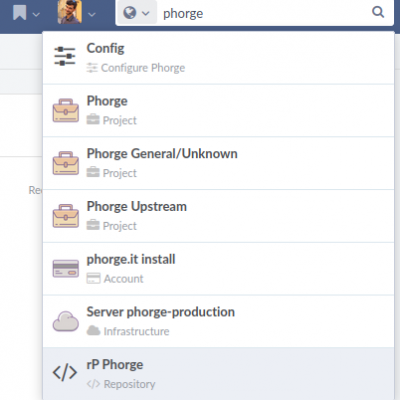The width and height of the screenshot is (400, 400).
Task: Open the Server phorge-production entry
Action: click(219, 321)
